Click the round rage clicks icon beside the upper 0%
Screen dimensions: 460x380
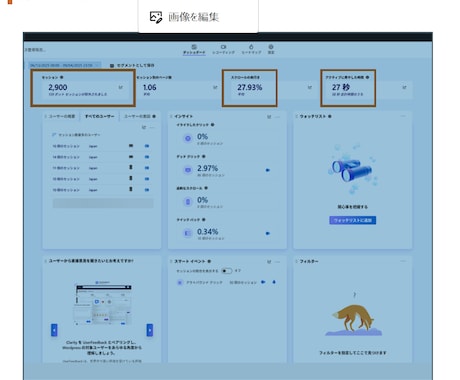(x=188, y=138)
